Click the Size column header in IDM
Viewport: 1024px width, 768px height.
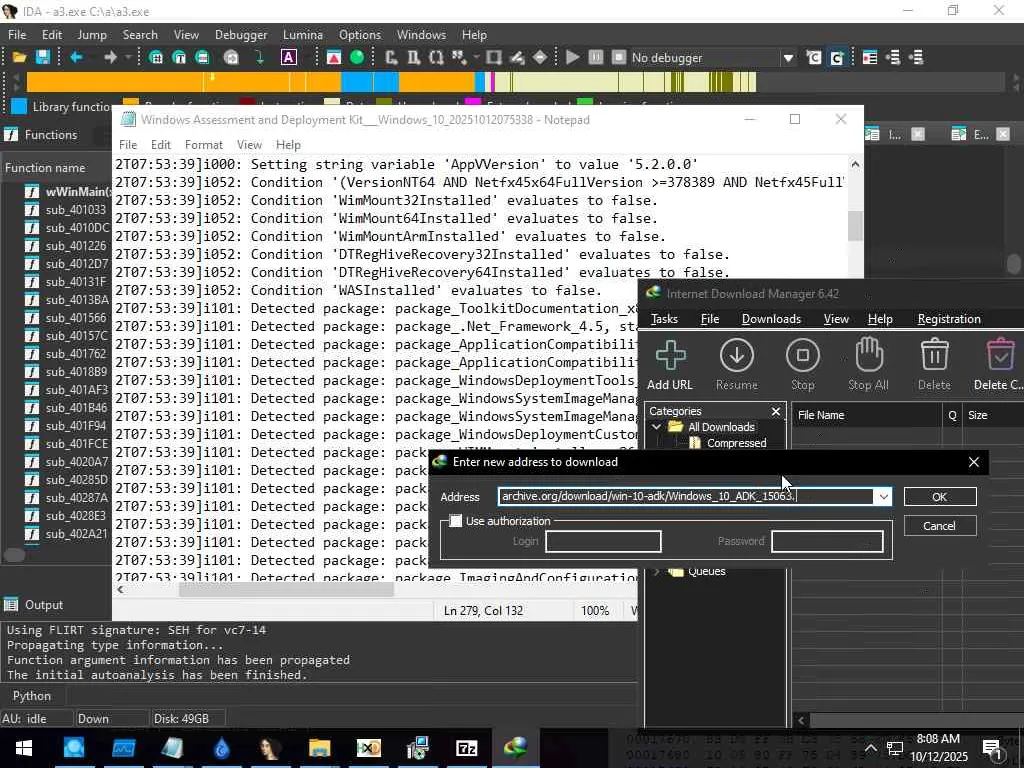993,415
